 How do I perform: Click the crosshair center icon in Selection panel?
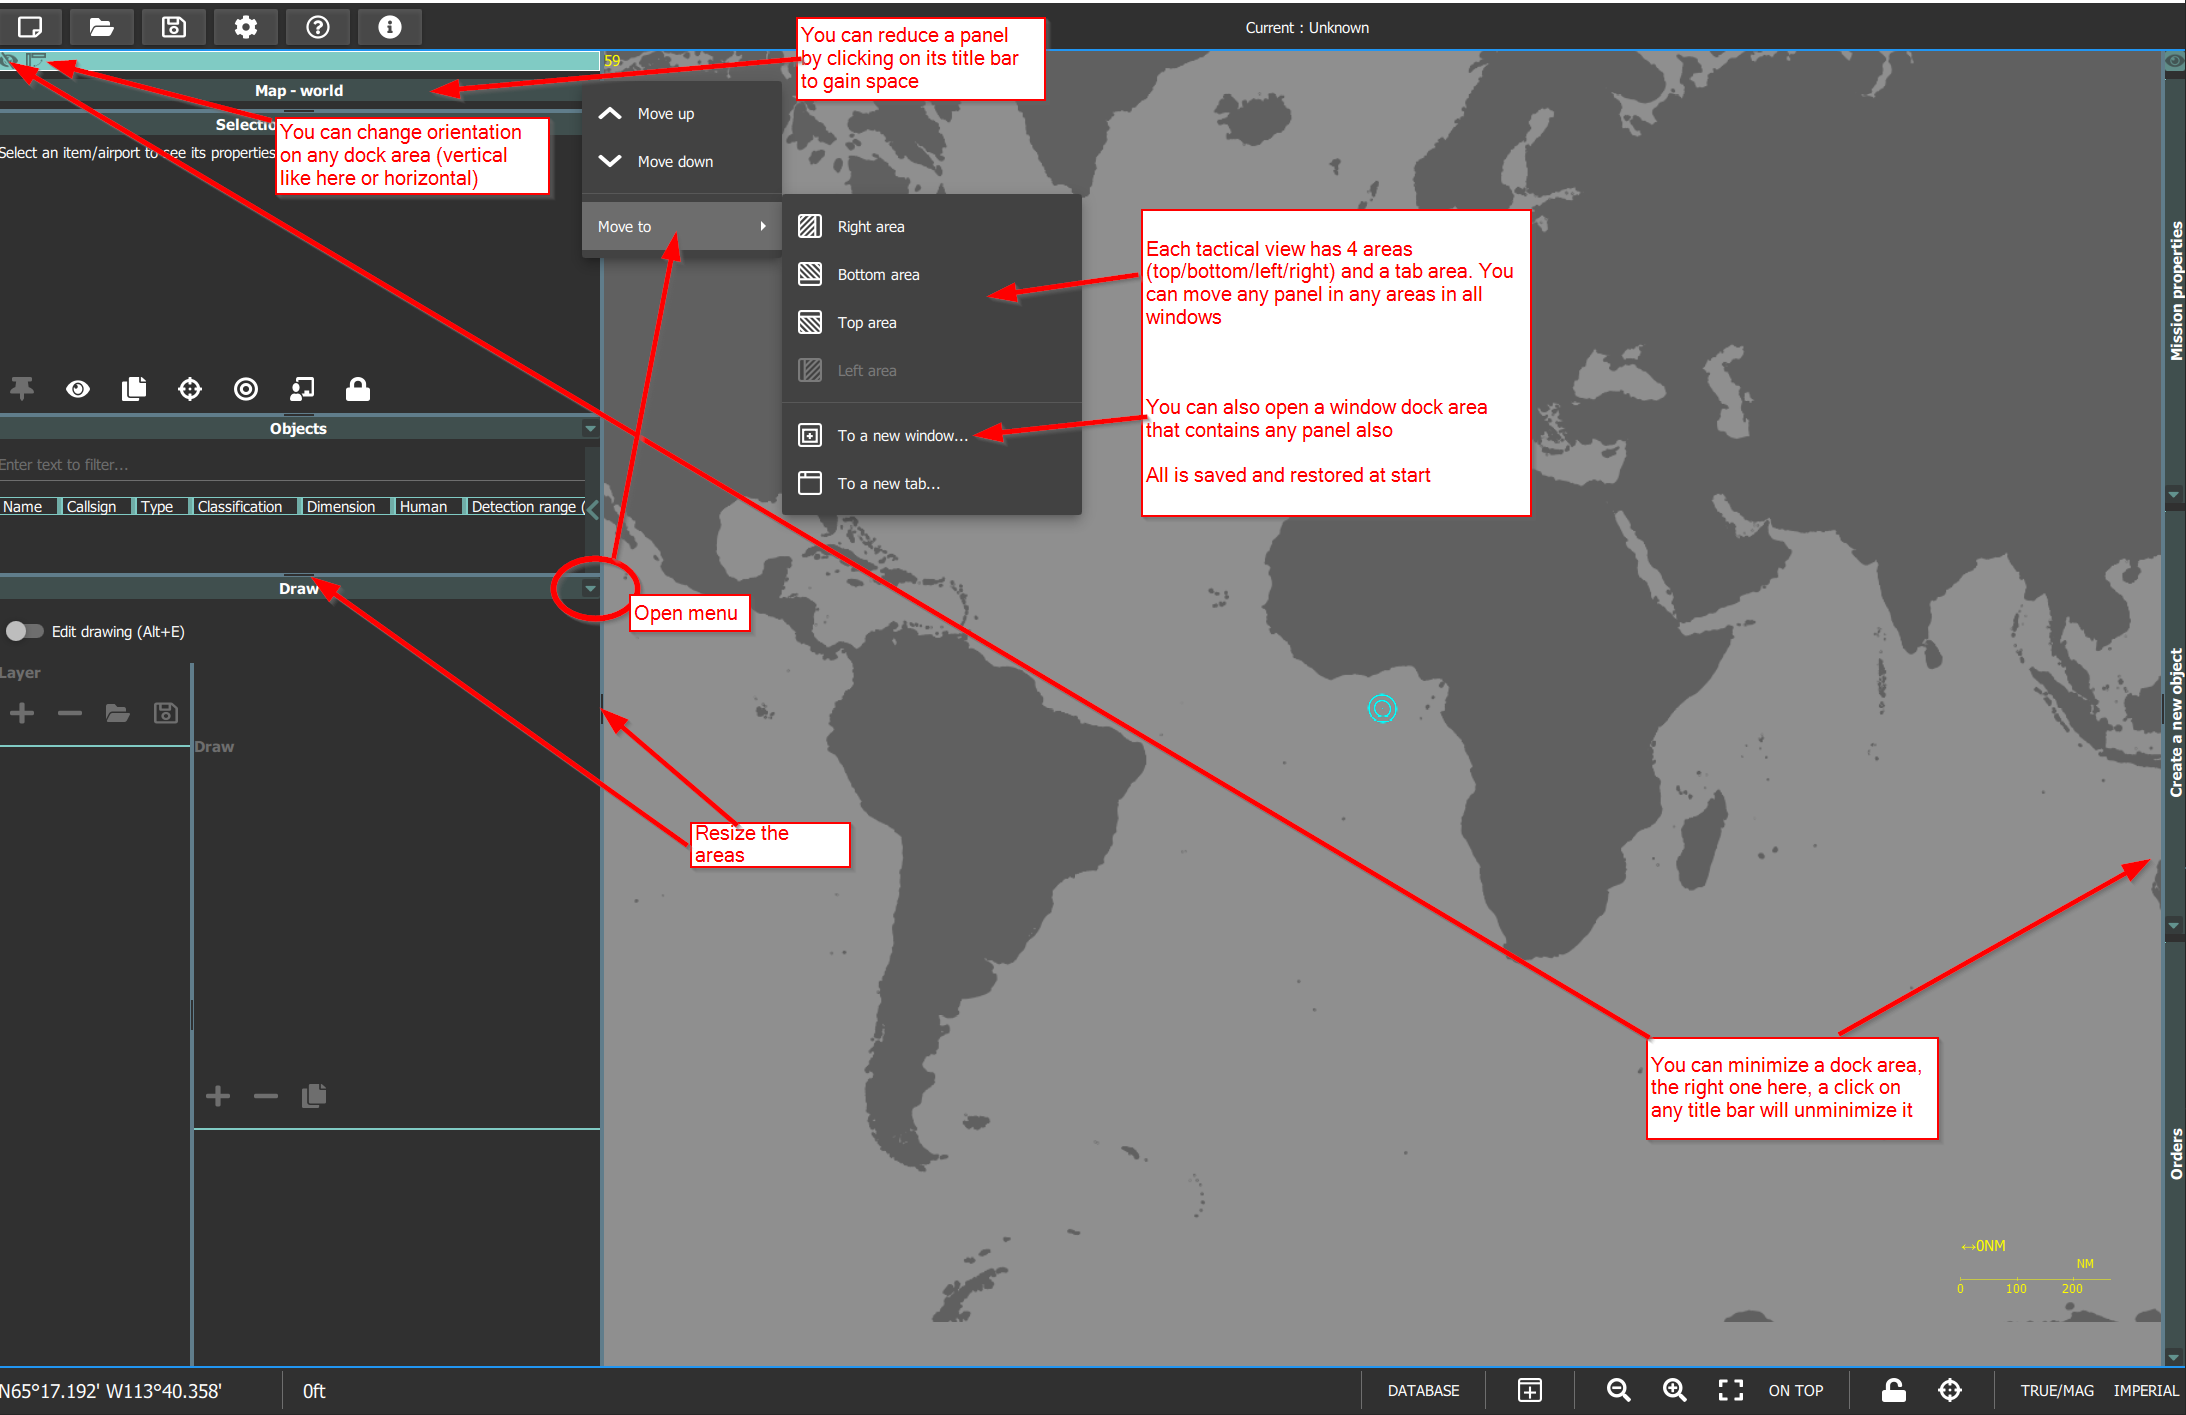(x=190, y=389)
